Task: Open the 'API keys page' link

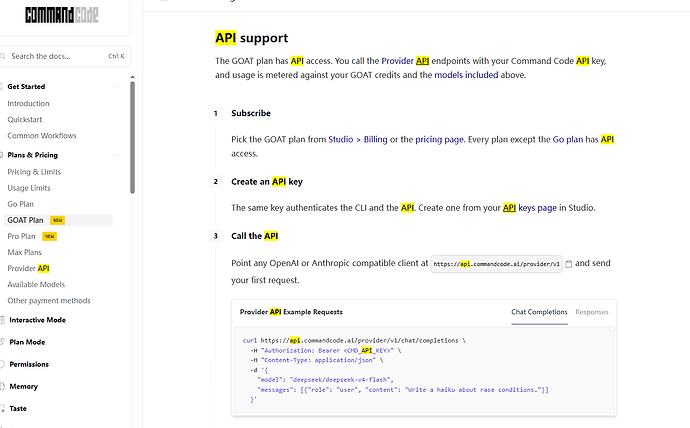Action: tap(529, 208)
